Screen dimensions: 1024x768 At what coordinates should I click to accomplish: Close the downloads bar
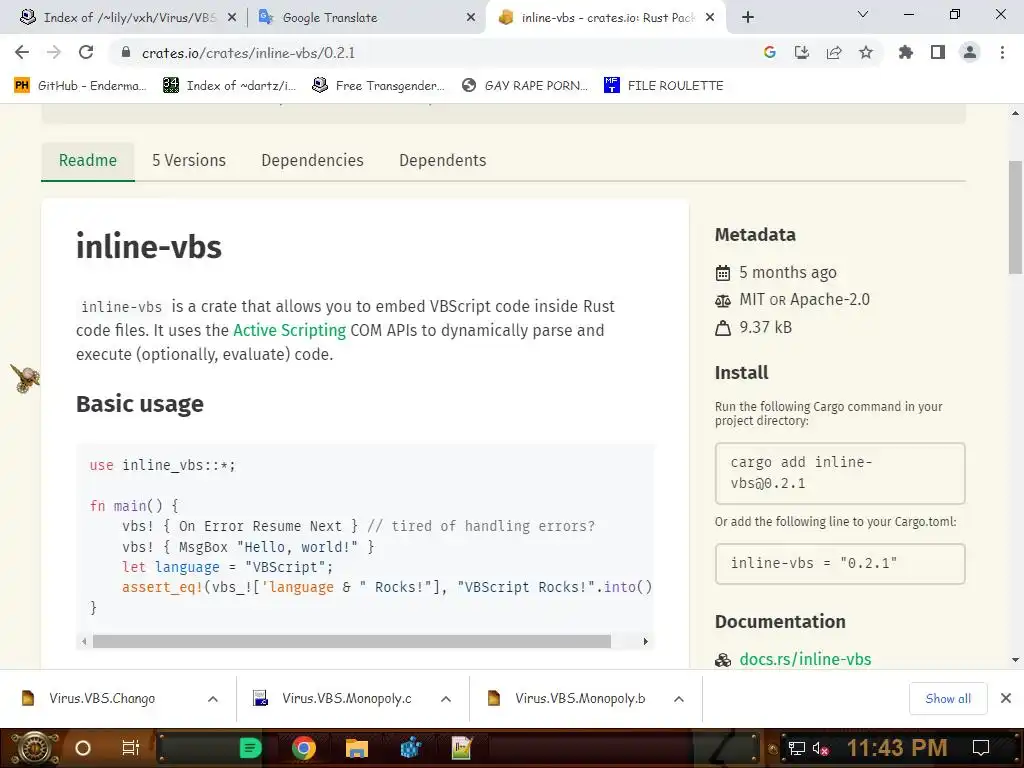click(x=1006, y=698)
